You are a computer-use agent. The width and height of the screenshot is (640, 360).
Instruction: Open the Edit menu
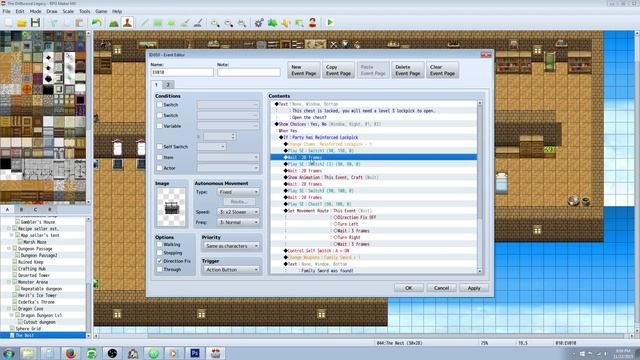(20, 11)
